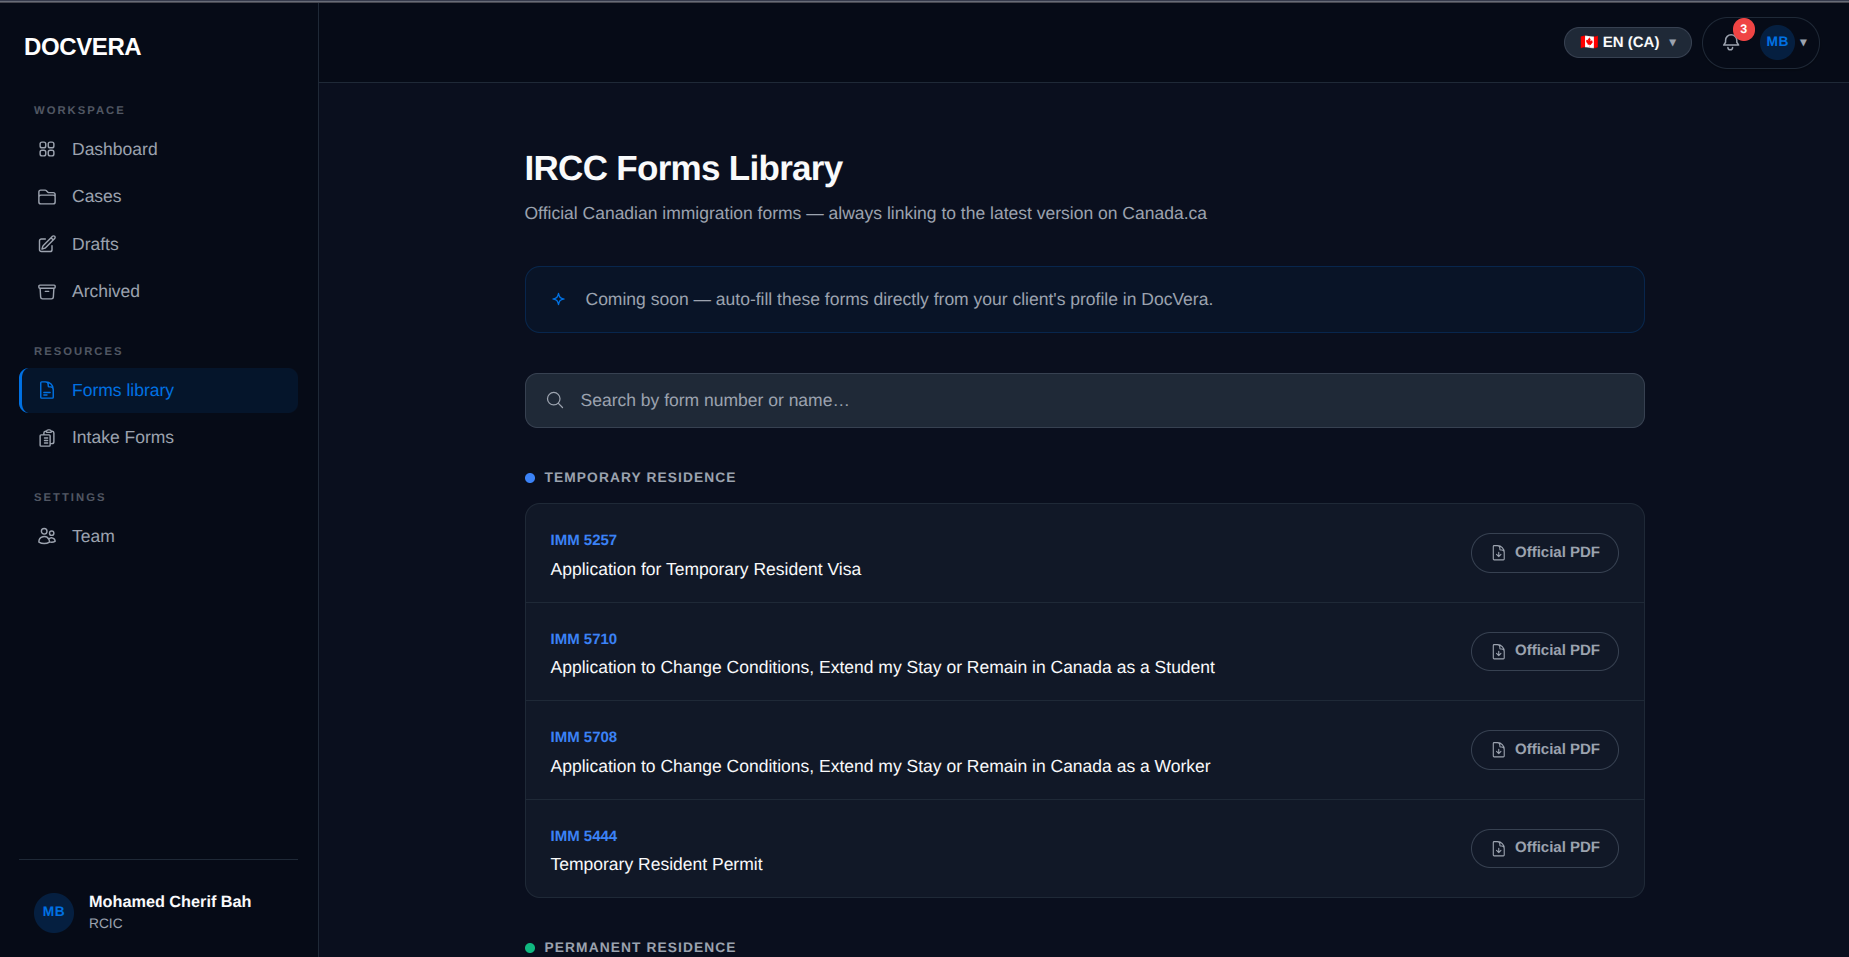Click MB avatar beside Mohamed Cherif Bah
Screen dimensions: 1849x957
54,912
